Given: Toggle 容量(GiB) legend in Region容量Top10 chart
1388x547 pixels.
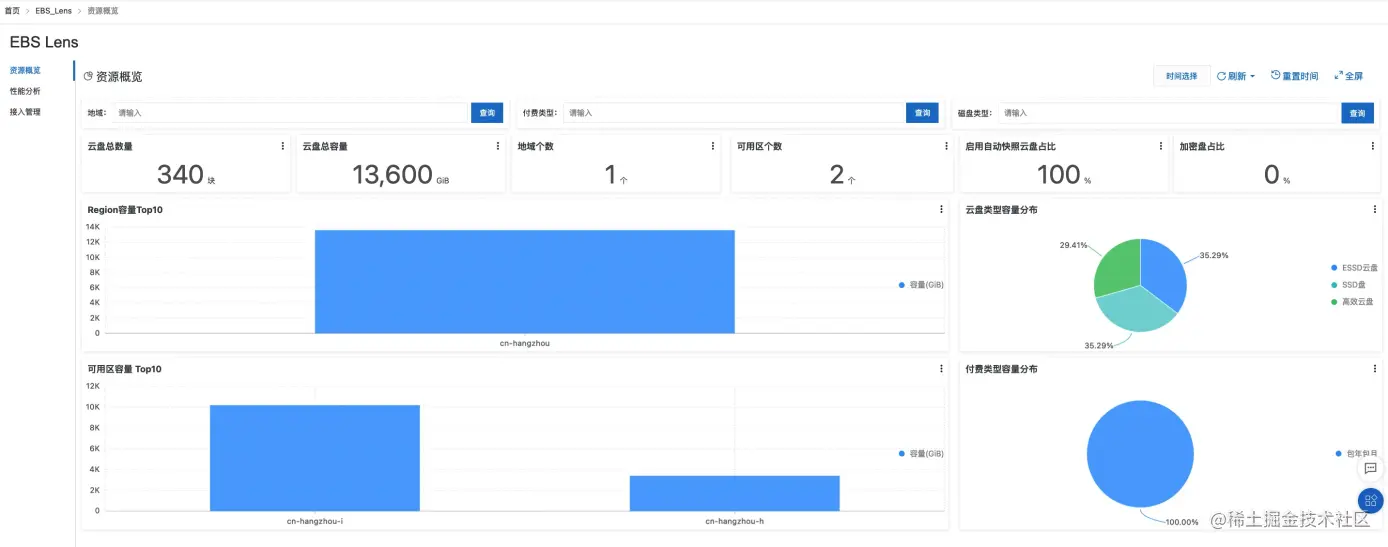Looking at the screenshot, I should coord(921,285).
